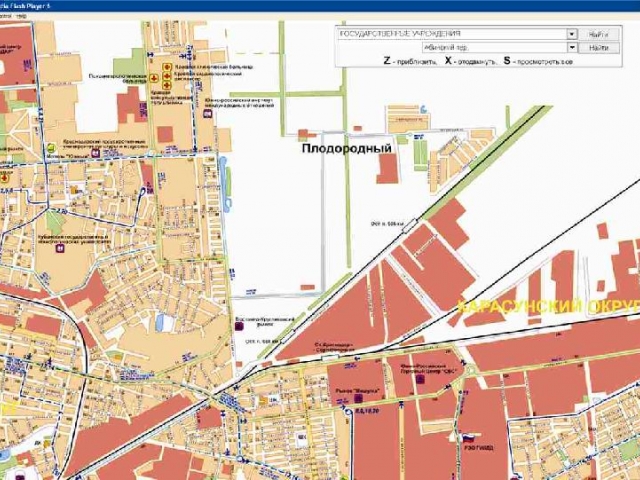Click the Южно-Российский институт purple icon
Viewport: 640px width, 480px height.
(x=207, y=114)
